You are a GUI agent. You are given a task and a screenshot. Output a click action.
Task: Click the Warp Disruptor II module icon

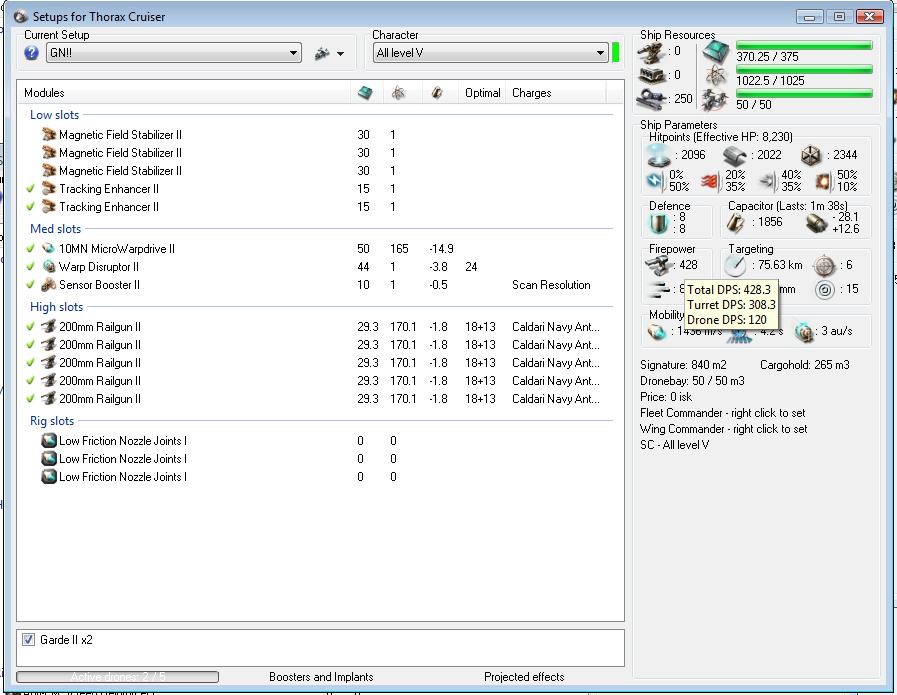point(49,267)
